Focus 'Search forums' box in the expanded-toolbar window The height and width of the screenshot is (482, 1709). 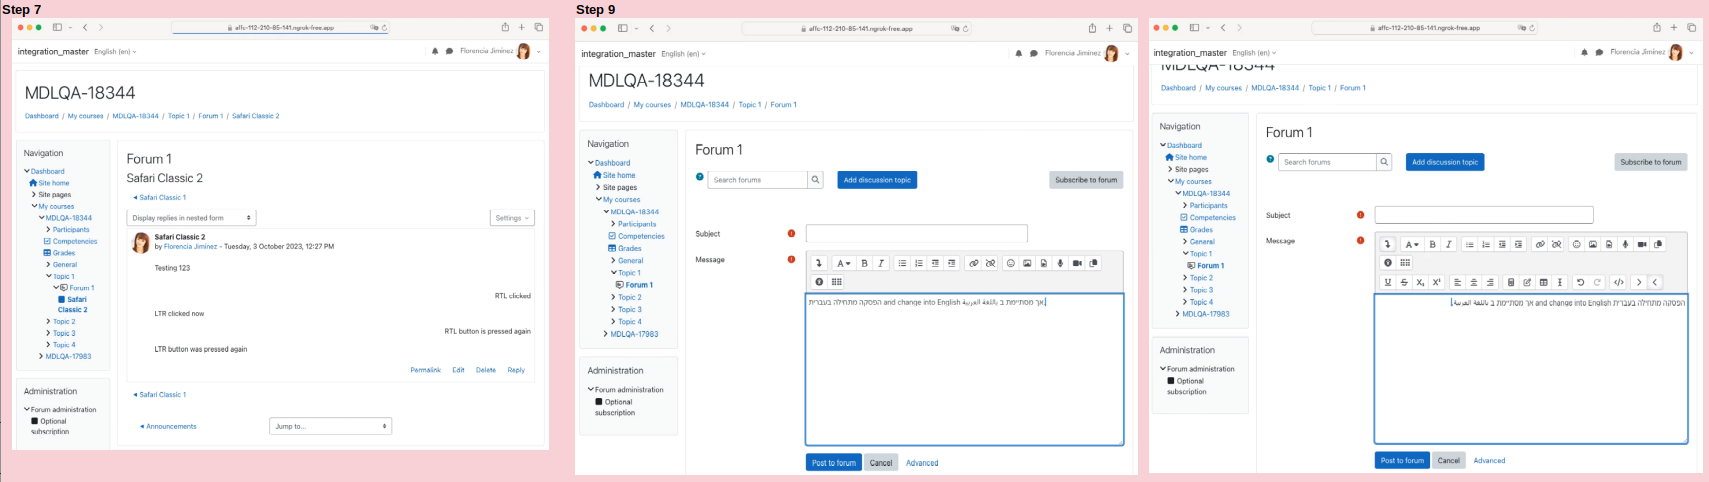click(1328, 162)
